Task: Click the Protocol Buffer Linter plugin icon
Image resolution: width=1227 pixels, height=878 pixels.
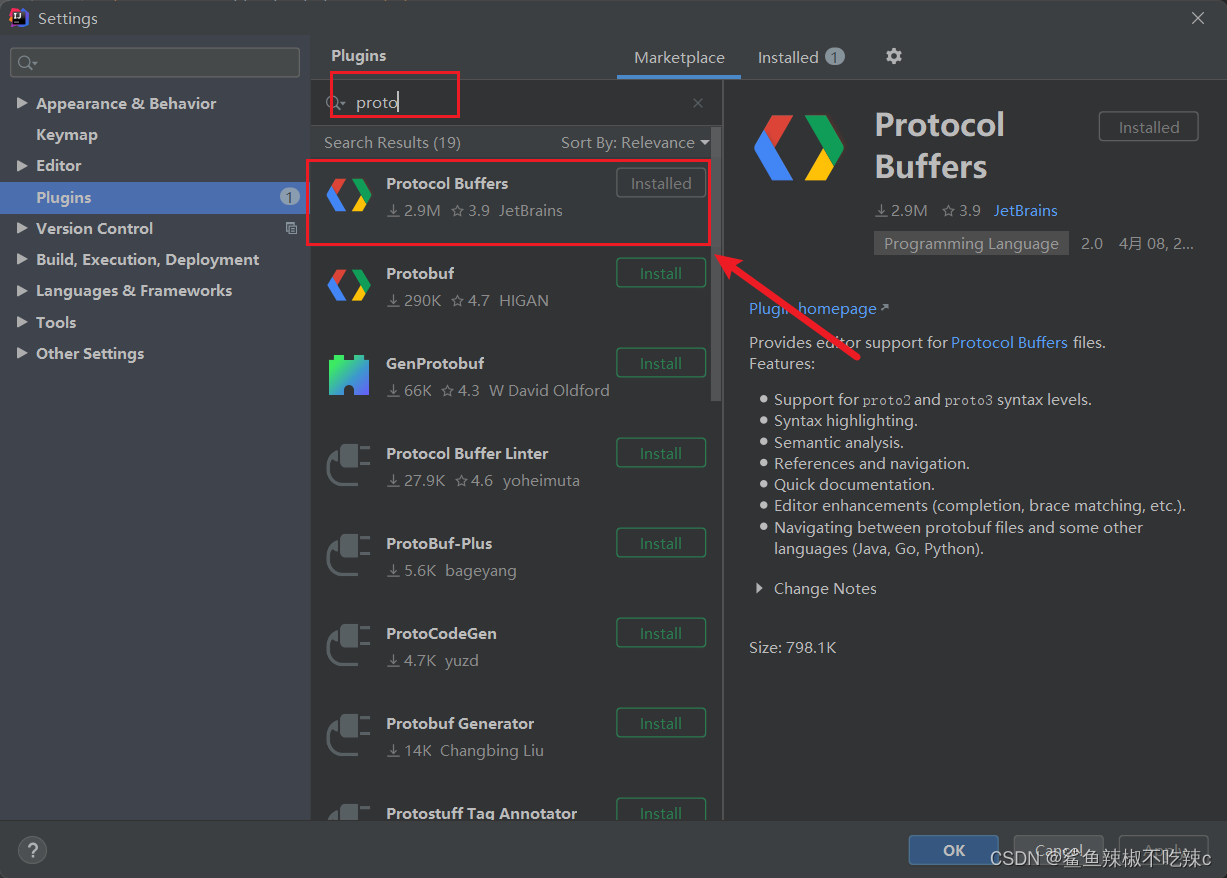Action: click(348, 465)
